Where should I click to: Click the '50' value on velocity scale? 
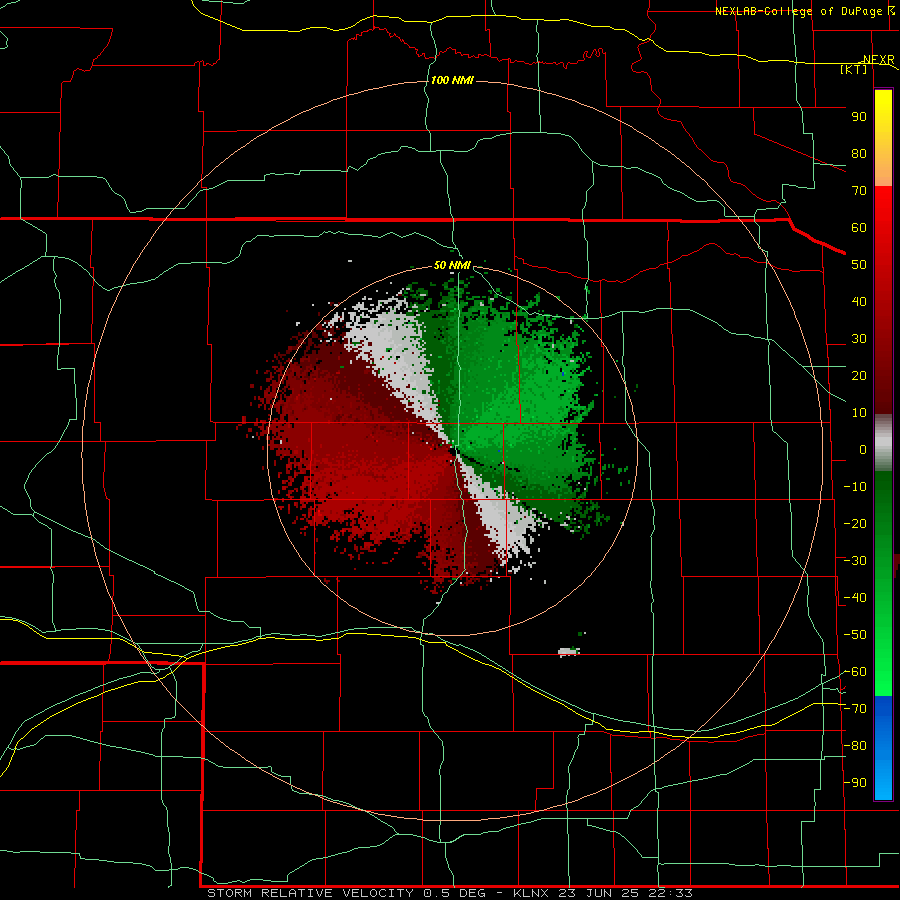859,265
